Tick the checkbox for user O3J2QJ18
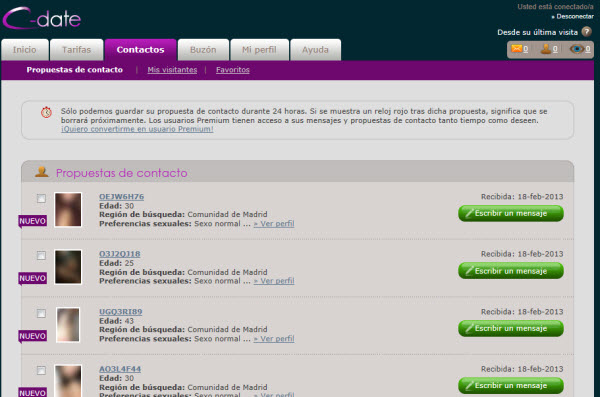 [x=41, y=255]
